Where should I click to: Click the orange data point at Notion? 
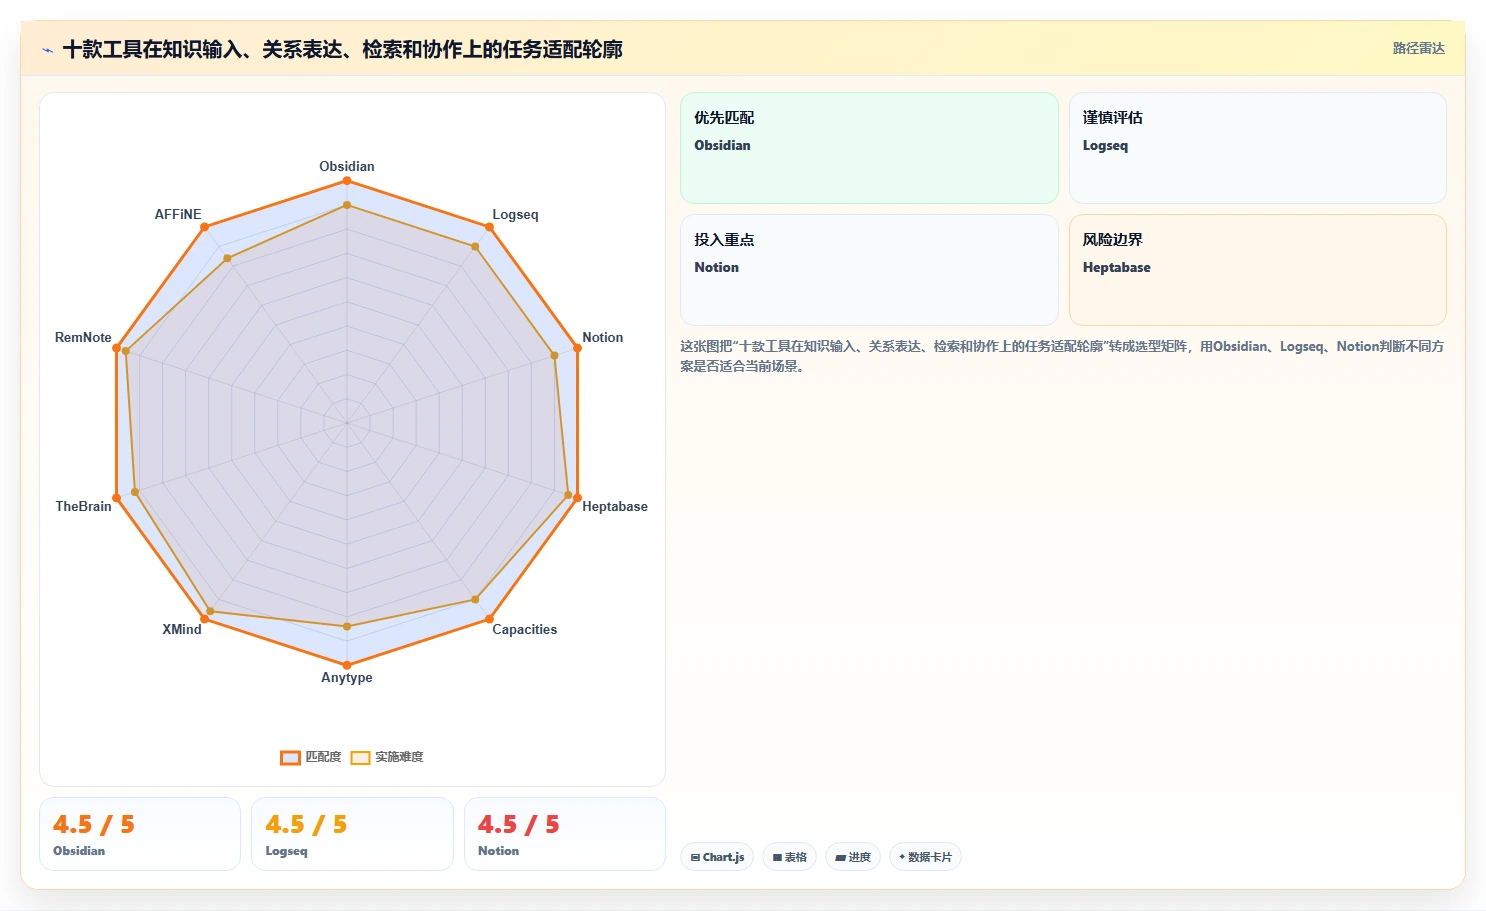tap(577, 348)
